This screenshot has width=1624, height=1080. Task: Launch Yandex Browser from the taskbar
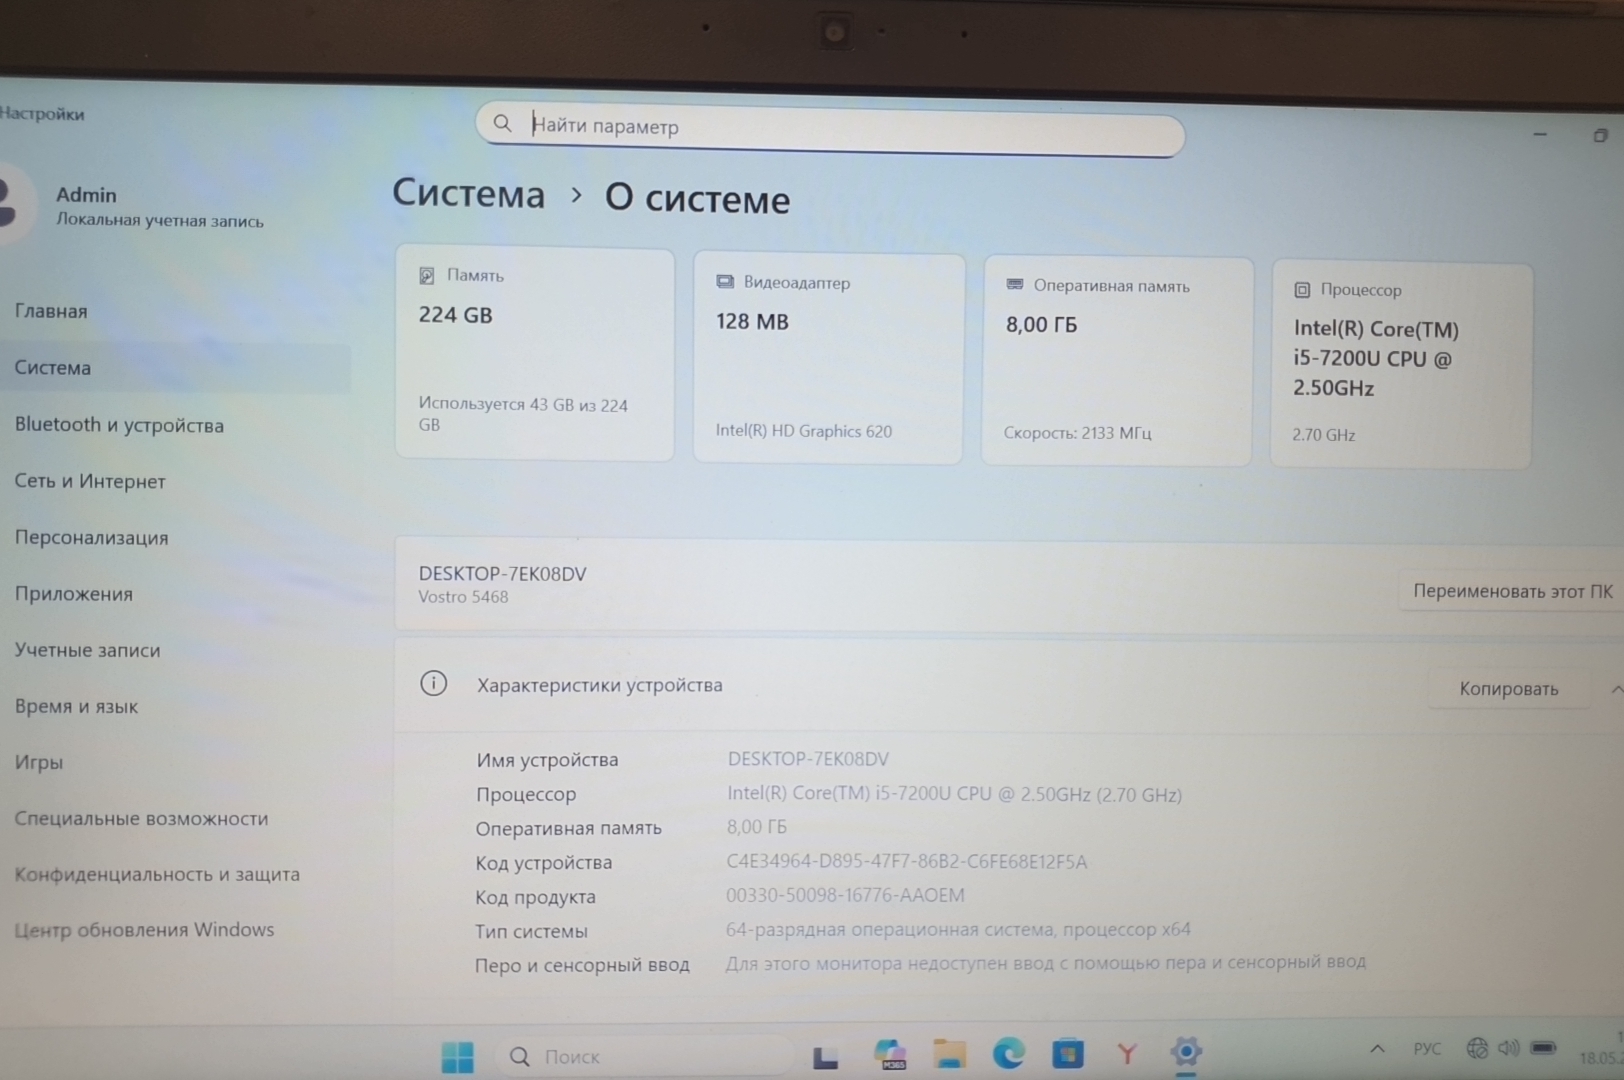coord(1127,1053)
